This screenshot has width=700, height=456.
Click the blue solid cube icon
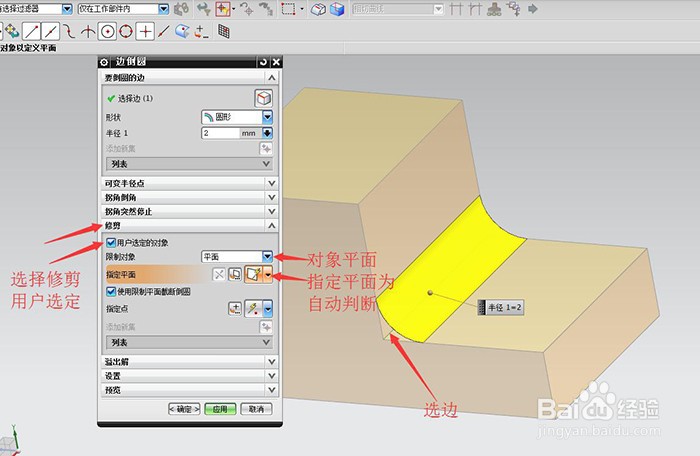point(337,9)
